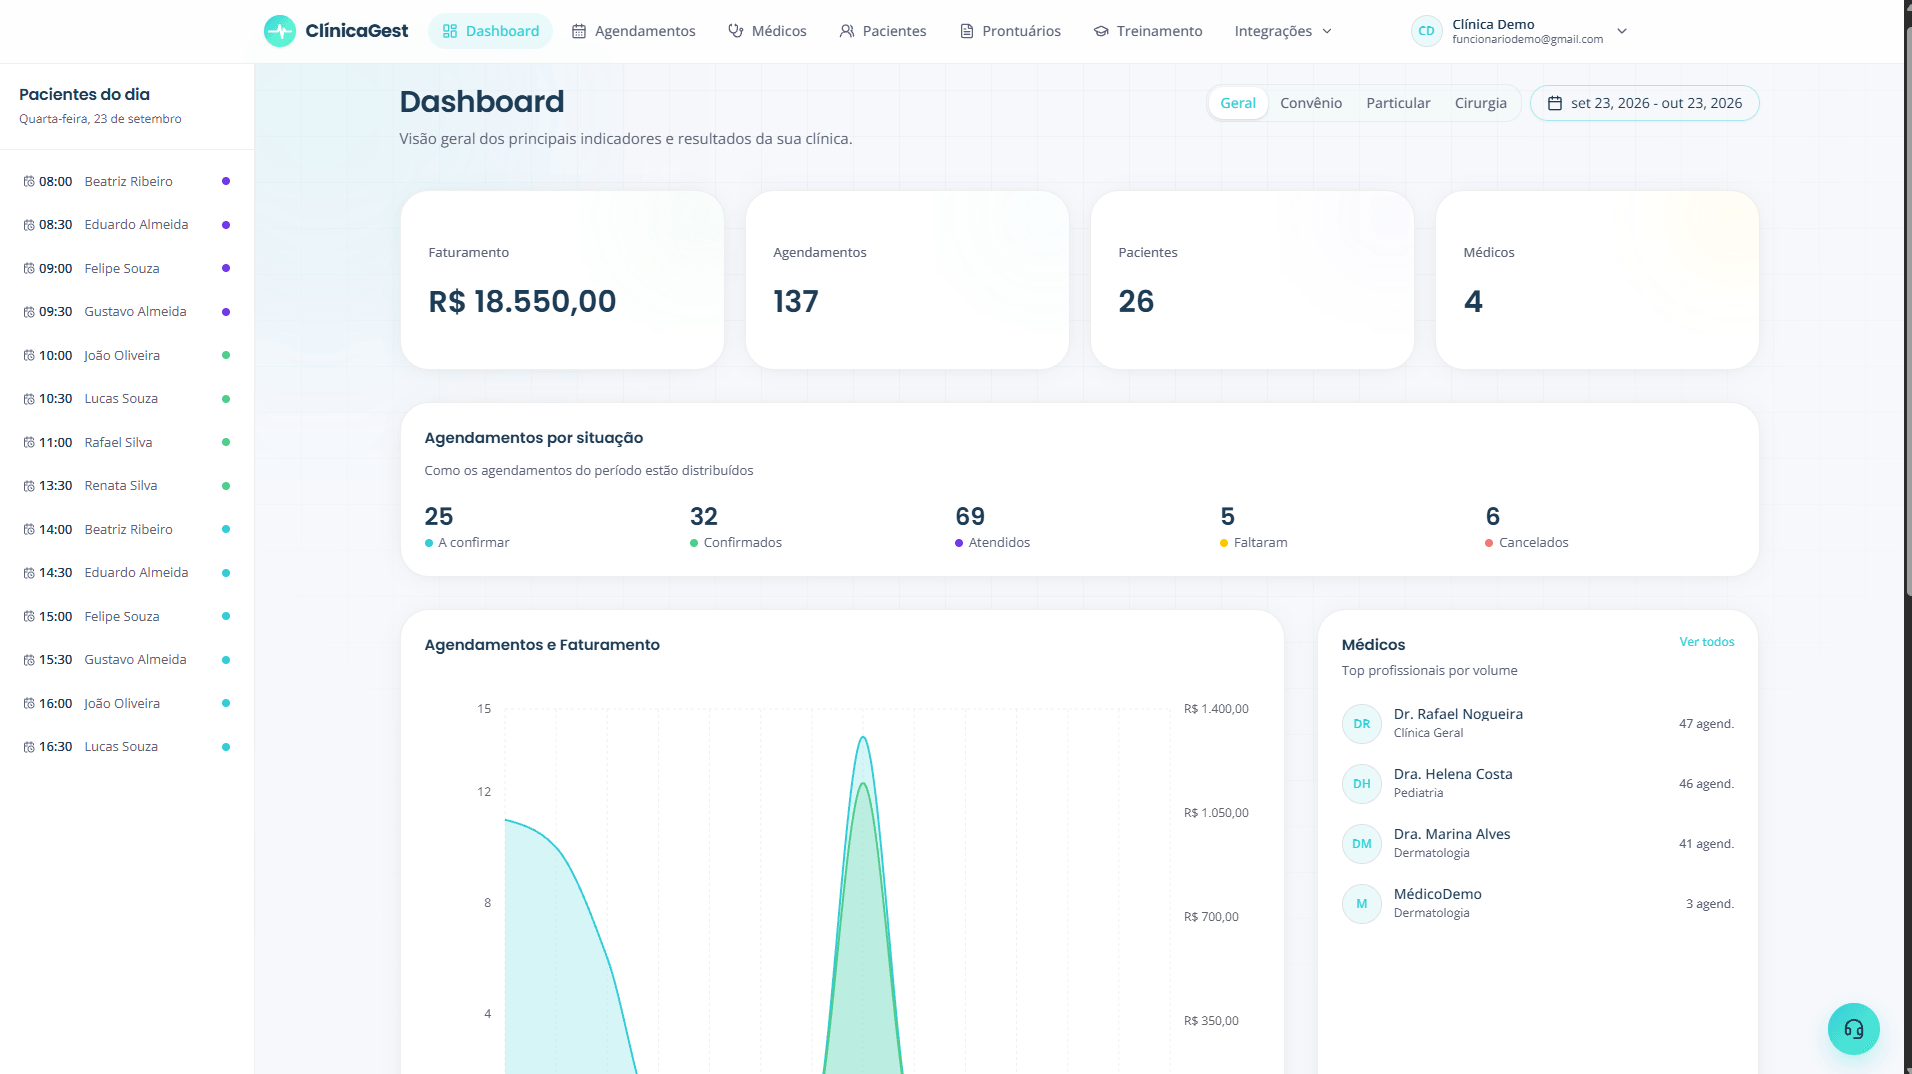This screenshot has height=1074, width=1912.
Task: Switch to the Particular filter tab
Action: click(x=1398, y=103)
